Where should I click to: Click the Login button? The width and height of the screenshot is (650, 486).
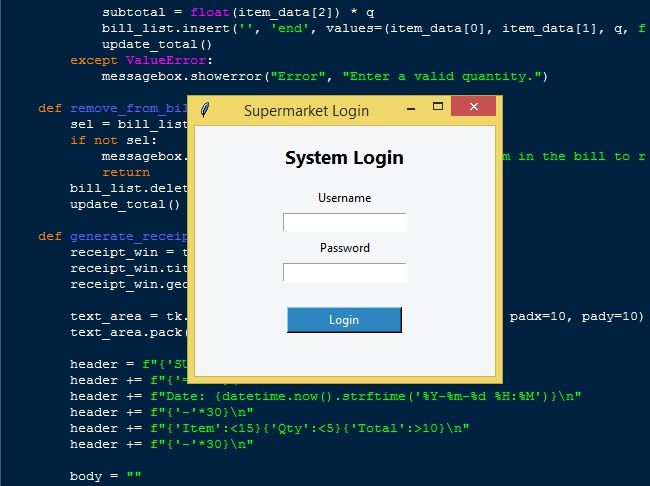point(344,320)
